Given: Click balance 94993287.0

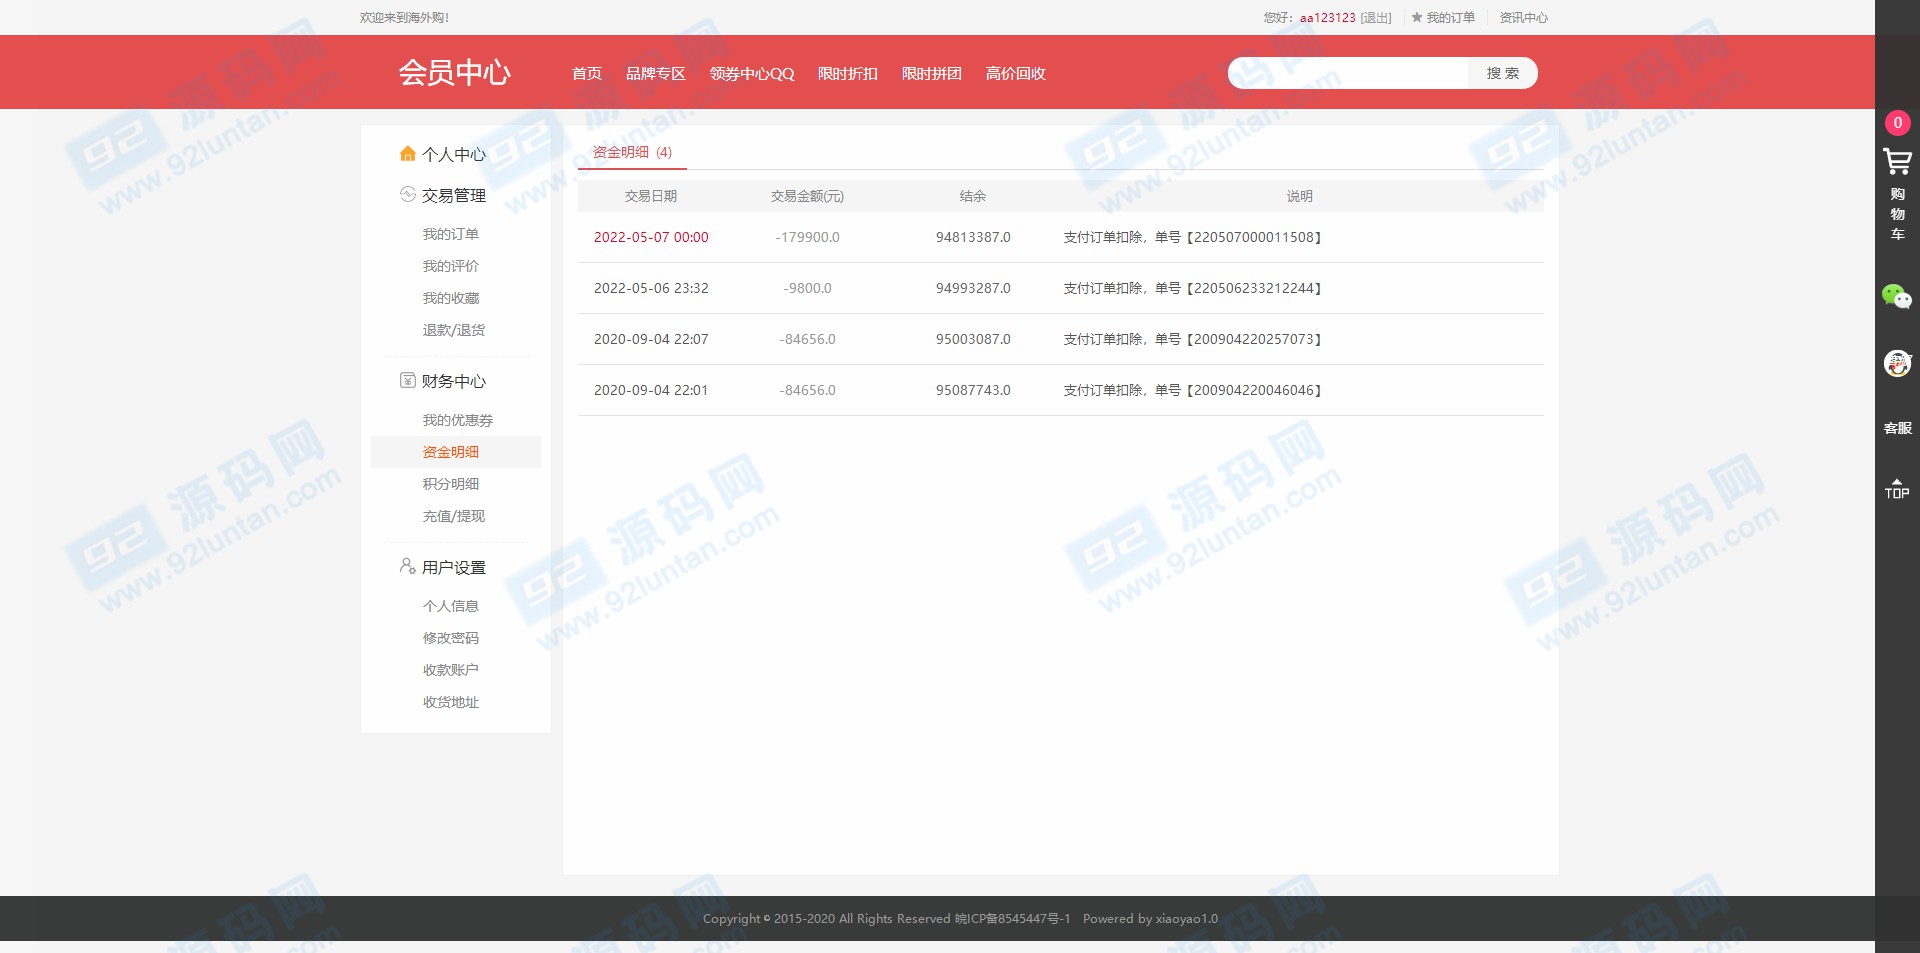Looking at the screenshot, I should point(973,288).
